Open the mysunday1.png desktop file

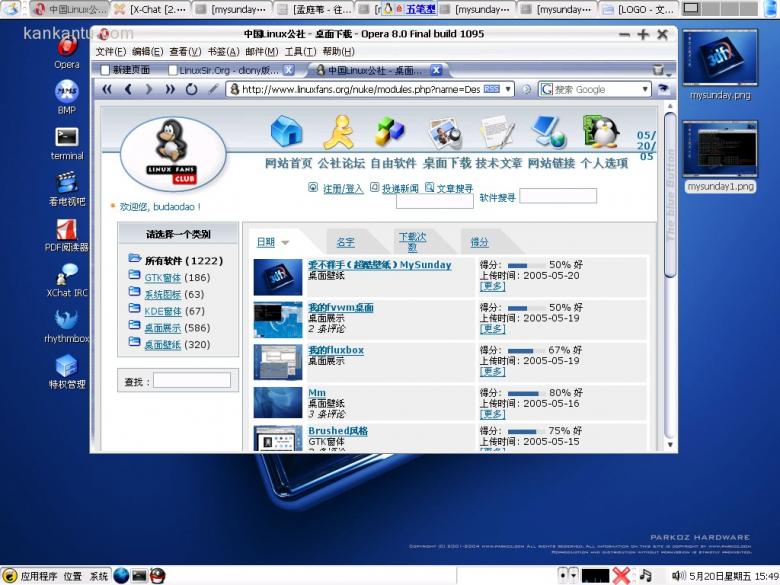point(720,157)
